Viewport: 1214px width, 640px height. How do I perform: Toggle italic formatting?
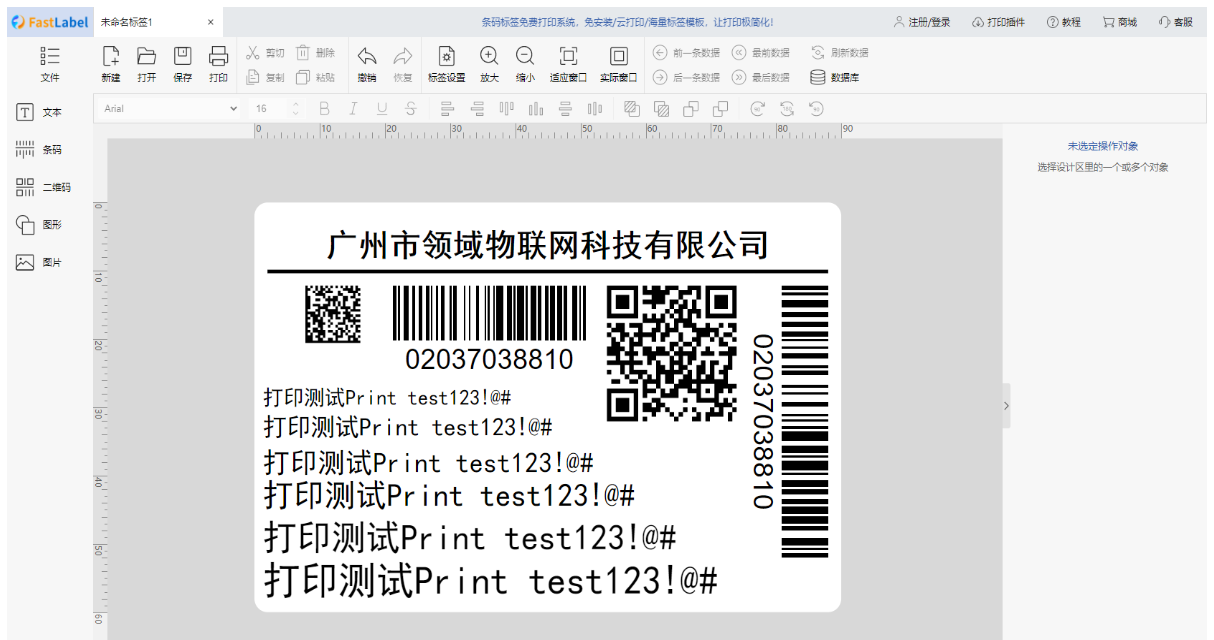tap(353, 108)
